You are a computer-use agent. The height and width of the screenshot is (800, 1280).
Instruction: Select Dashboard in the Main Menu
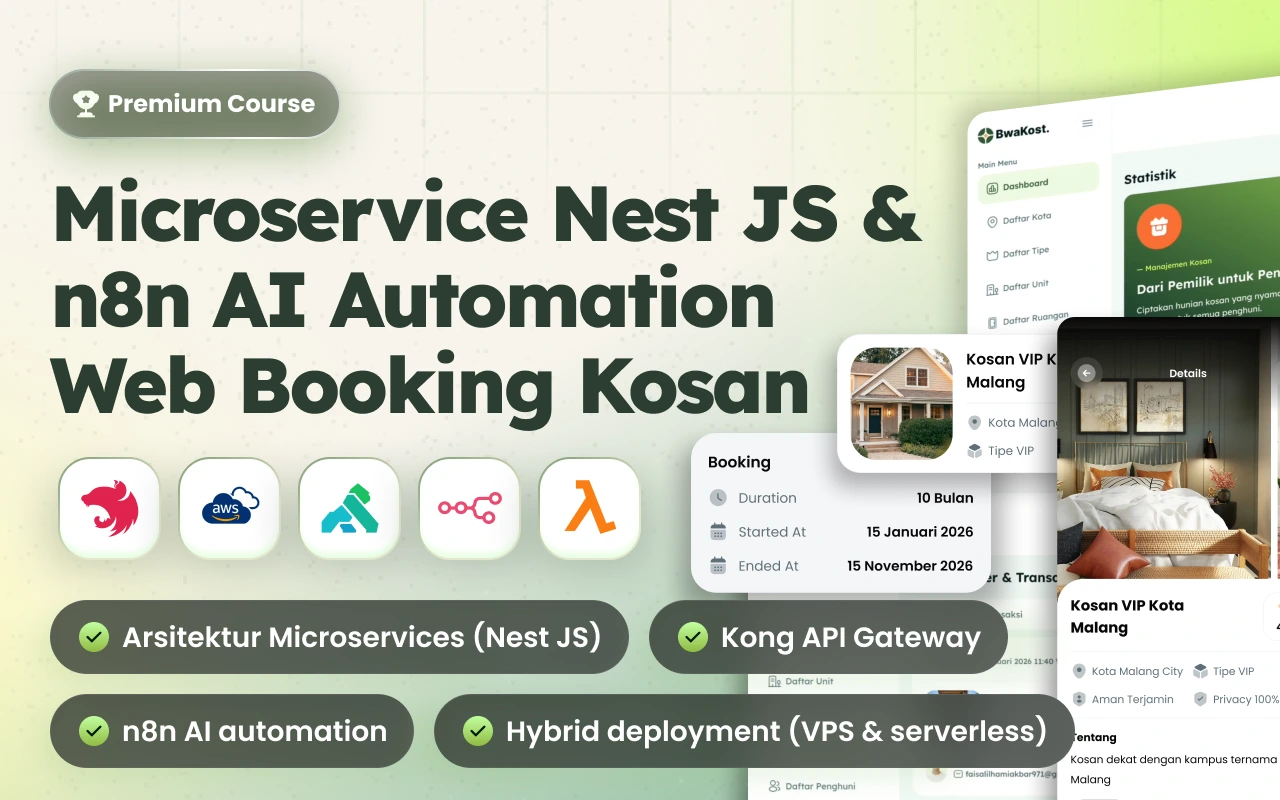tap(1022, 184)
